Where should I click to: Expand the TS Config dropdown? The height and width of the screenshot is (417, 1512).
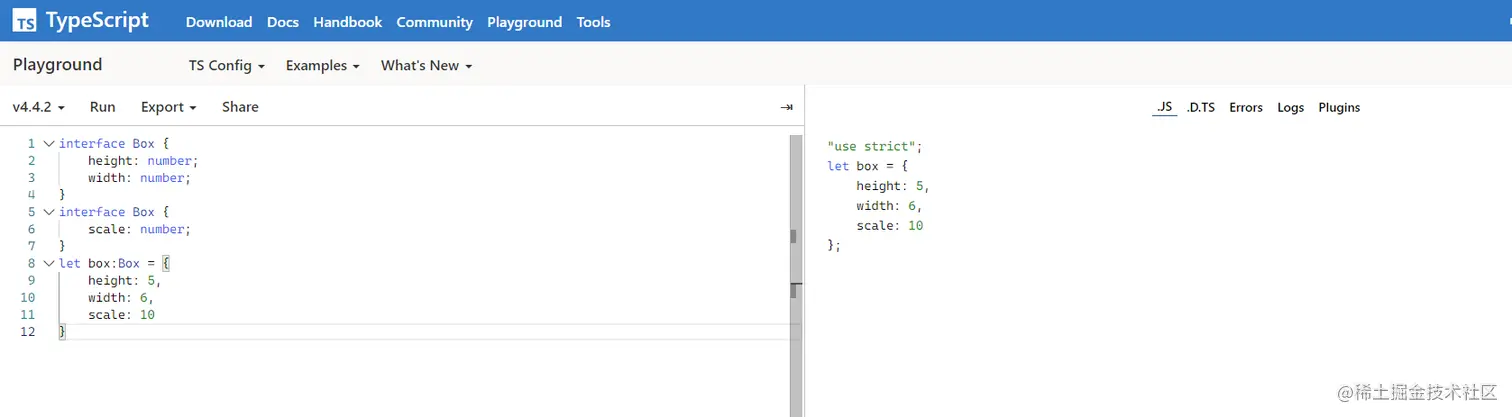227,65
